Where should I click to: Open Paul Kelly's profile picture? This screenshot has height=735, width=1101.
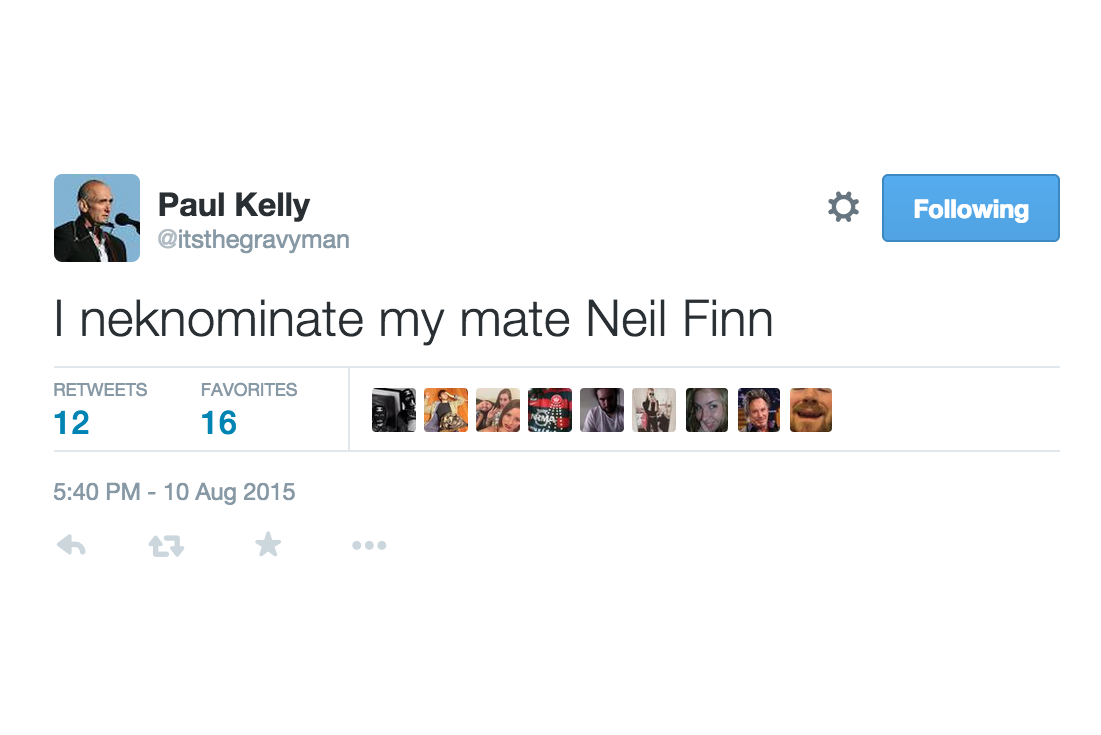[x=97, y=218]
